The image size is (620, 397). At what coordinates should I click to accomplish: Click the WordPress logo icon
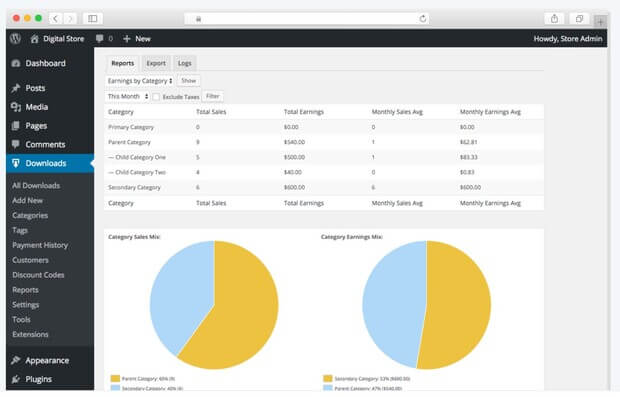15,38
